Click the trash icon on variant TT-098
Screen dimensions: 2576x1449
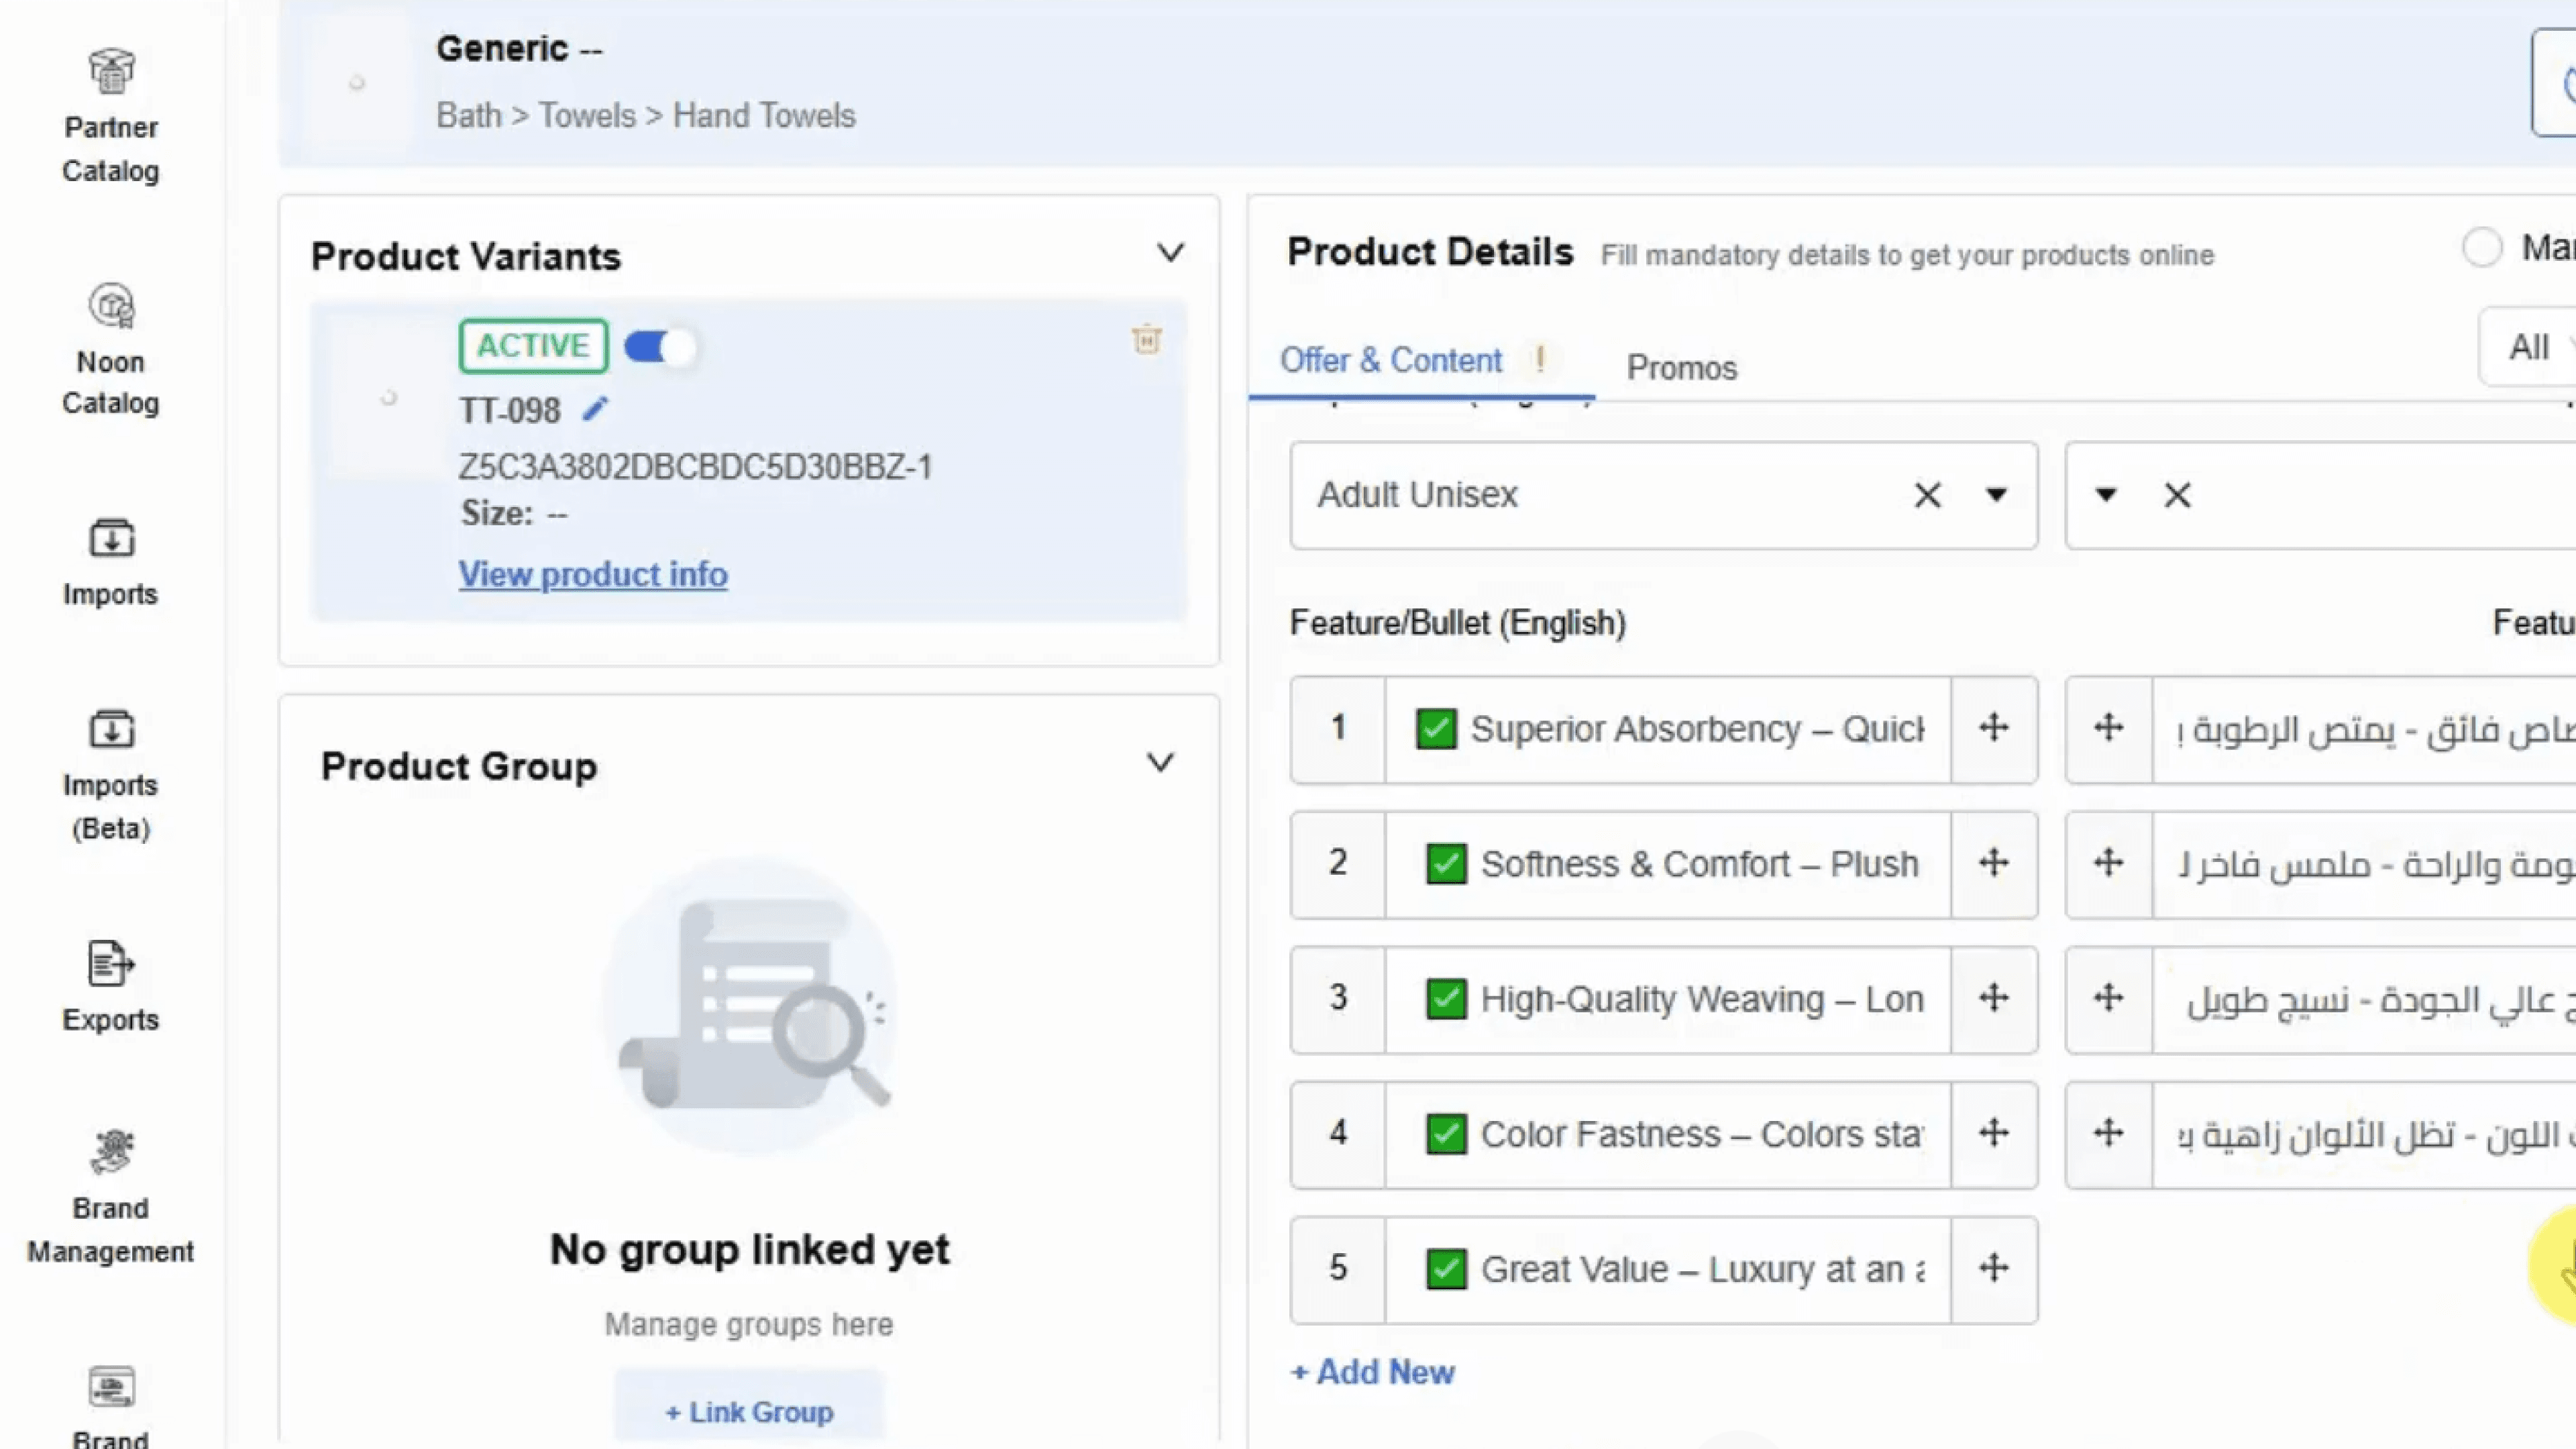coord(1146,340)
